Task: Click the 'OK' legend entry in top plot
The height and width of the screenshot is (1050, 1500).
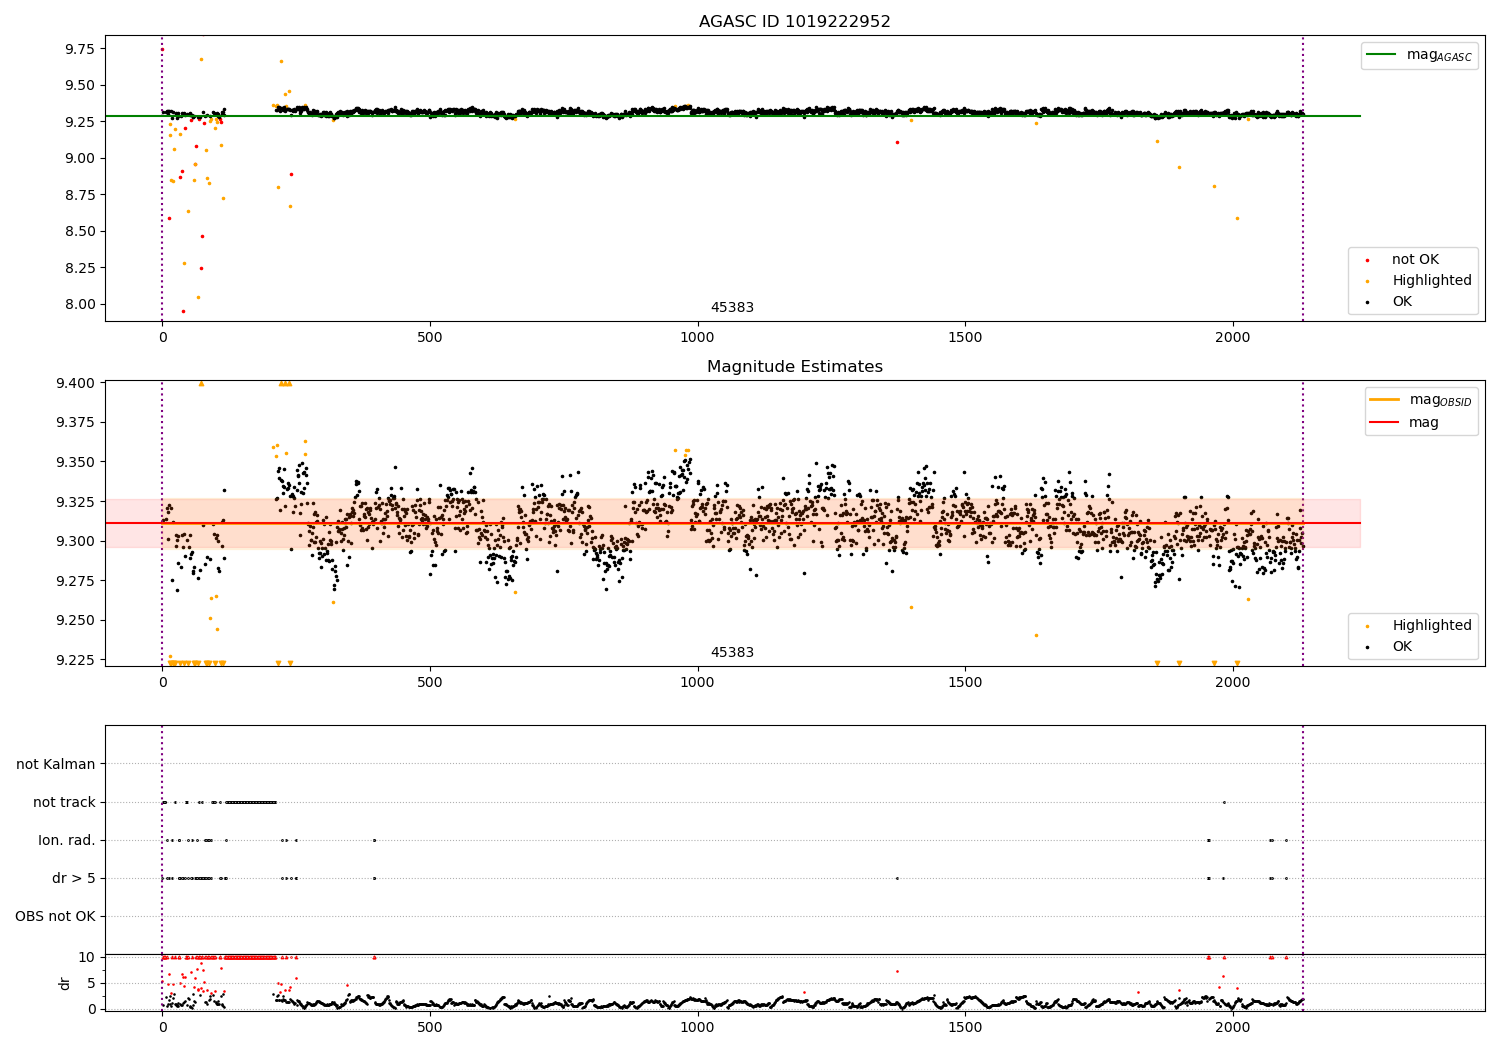Action: [1402, 302]
